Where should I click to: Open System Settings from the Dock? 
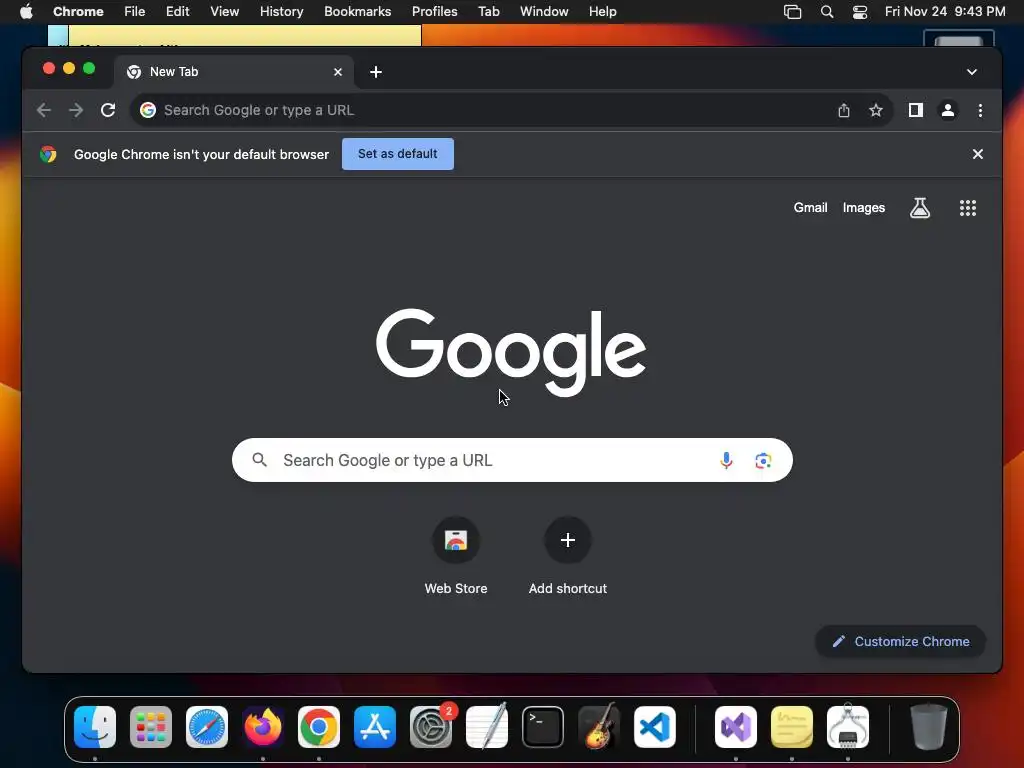pyautogui.click(x=431, y=727)
